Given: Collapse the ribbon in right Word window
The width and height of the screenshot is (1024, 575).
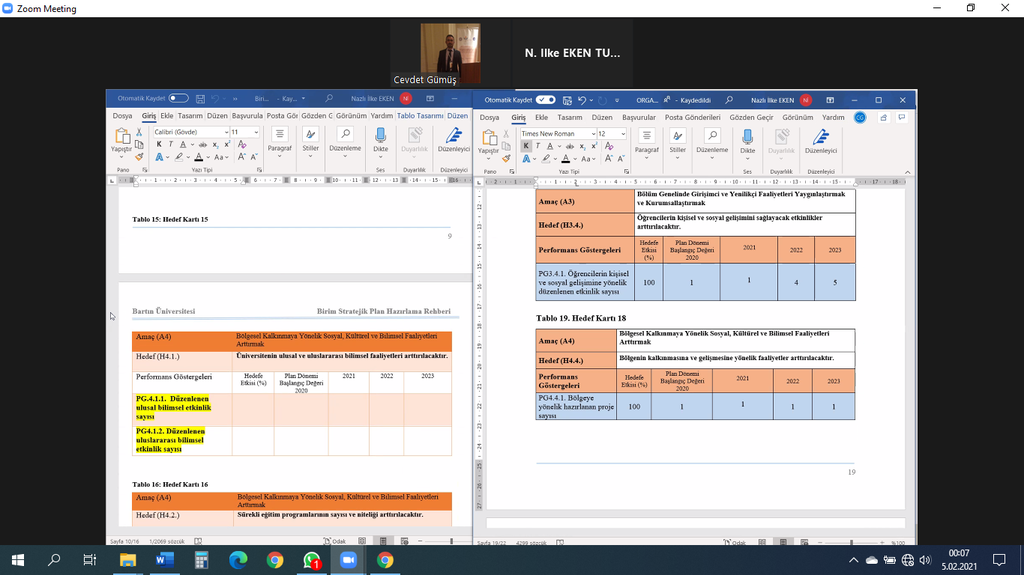Looking at the screenshot, I should pyautogui.click(x=908, y=172).
